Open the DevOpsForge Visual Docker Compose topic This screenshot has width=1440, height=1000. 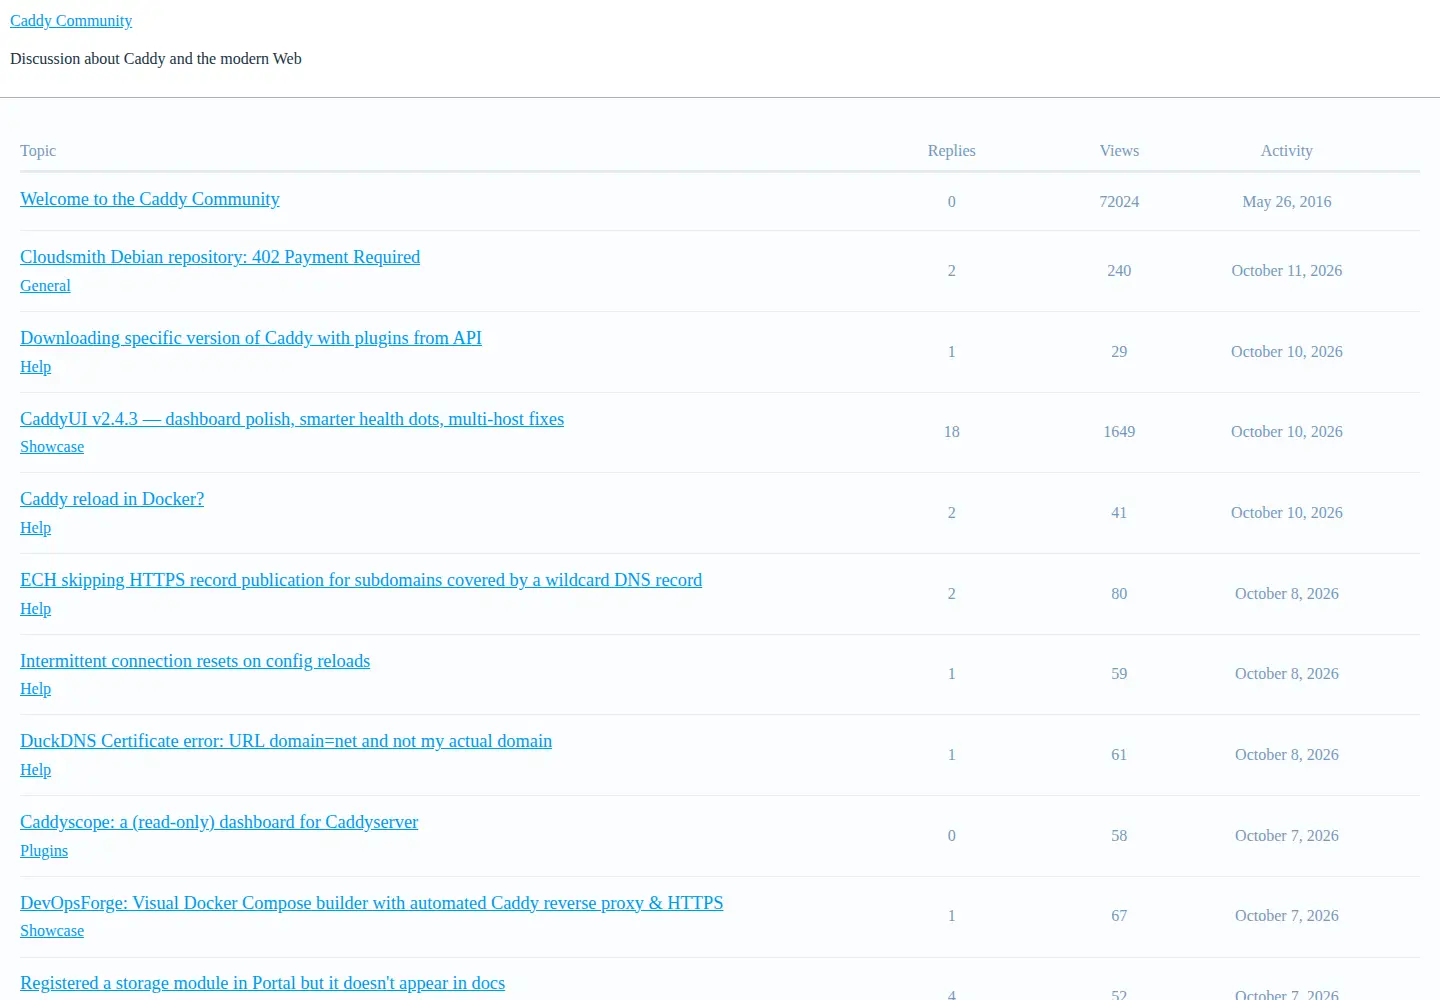(x=372, y=903)
